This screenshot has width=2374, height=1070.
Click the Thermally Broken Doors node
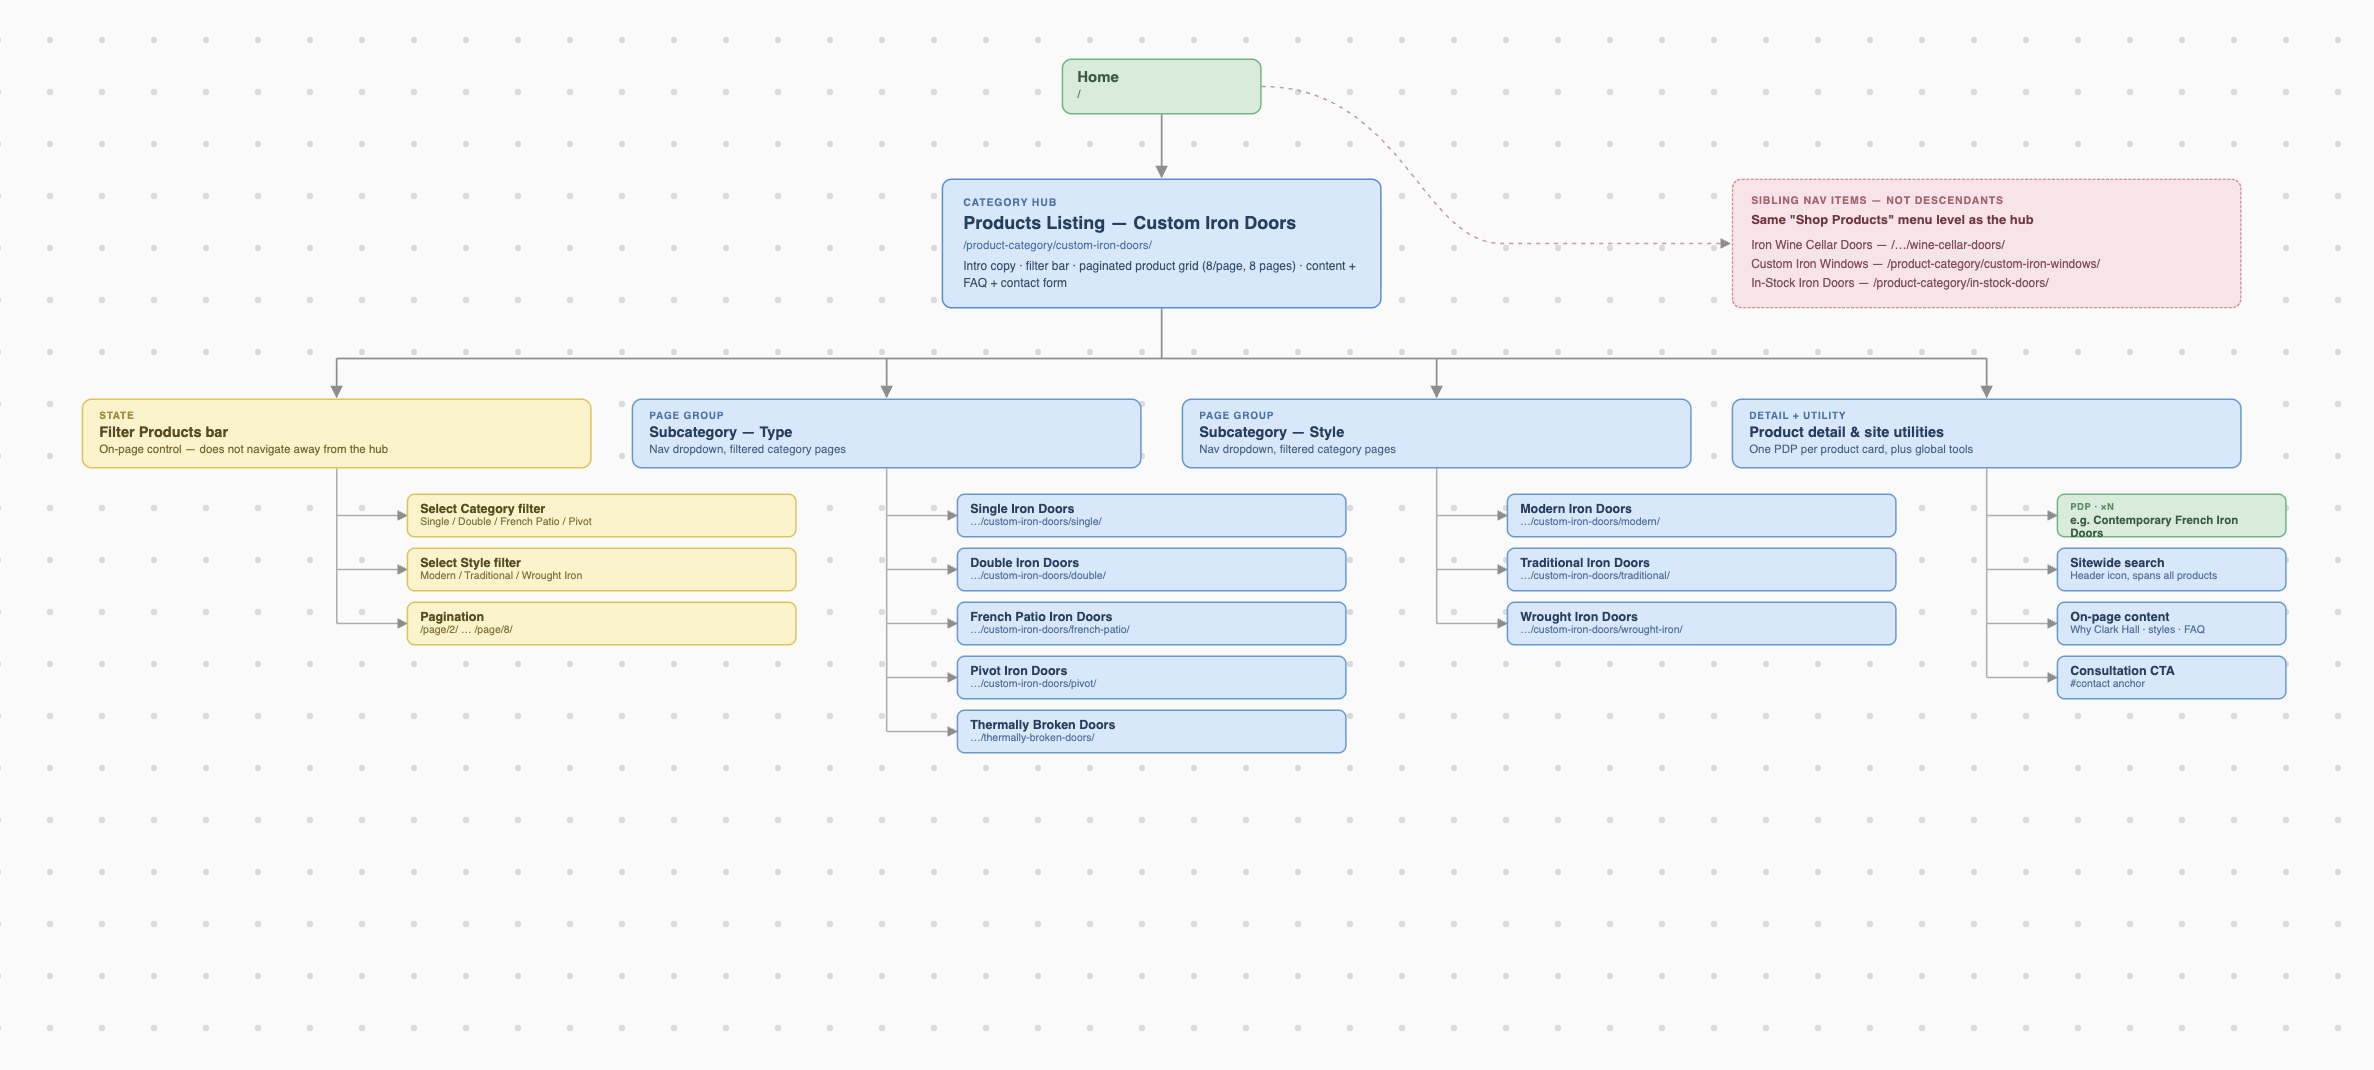pos(1151,731)
